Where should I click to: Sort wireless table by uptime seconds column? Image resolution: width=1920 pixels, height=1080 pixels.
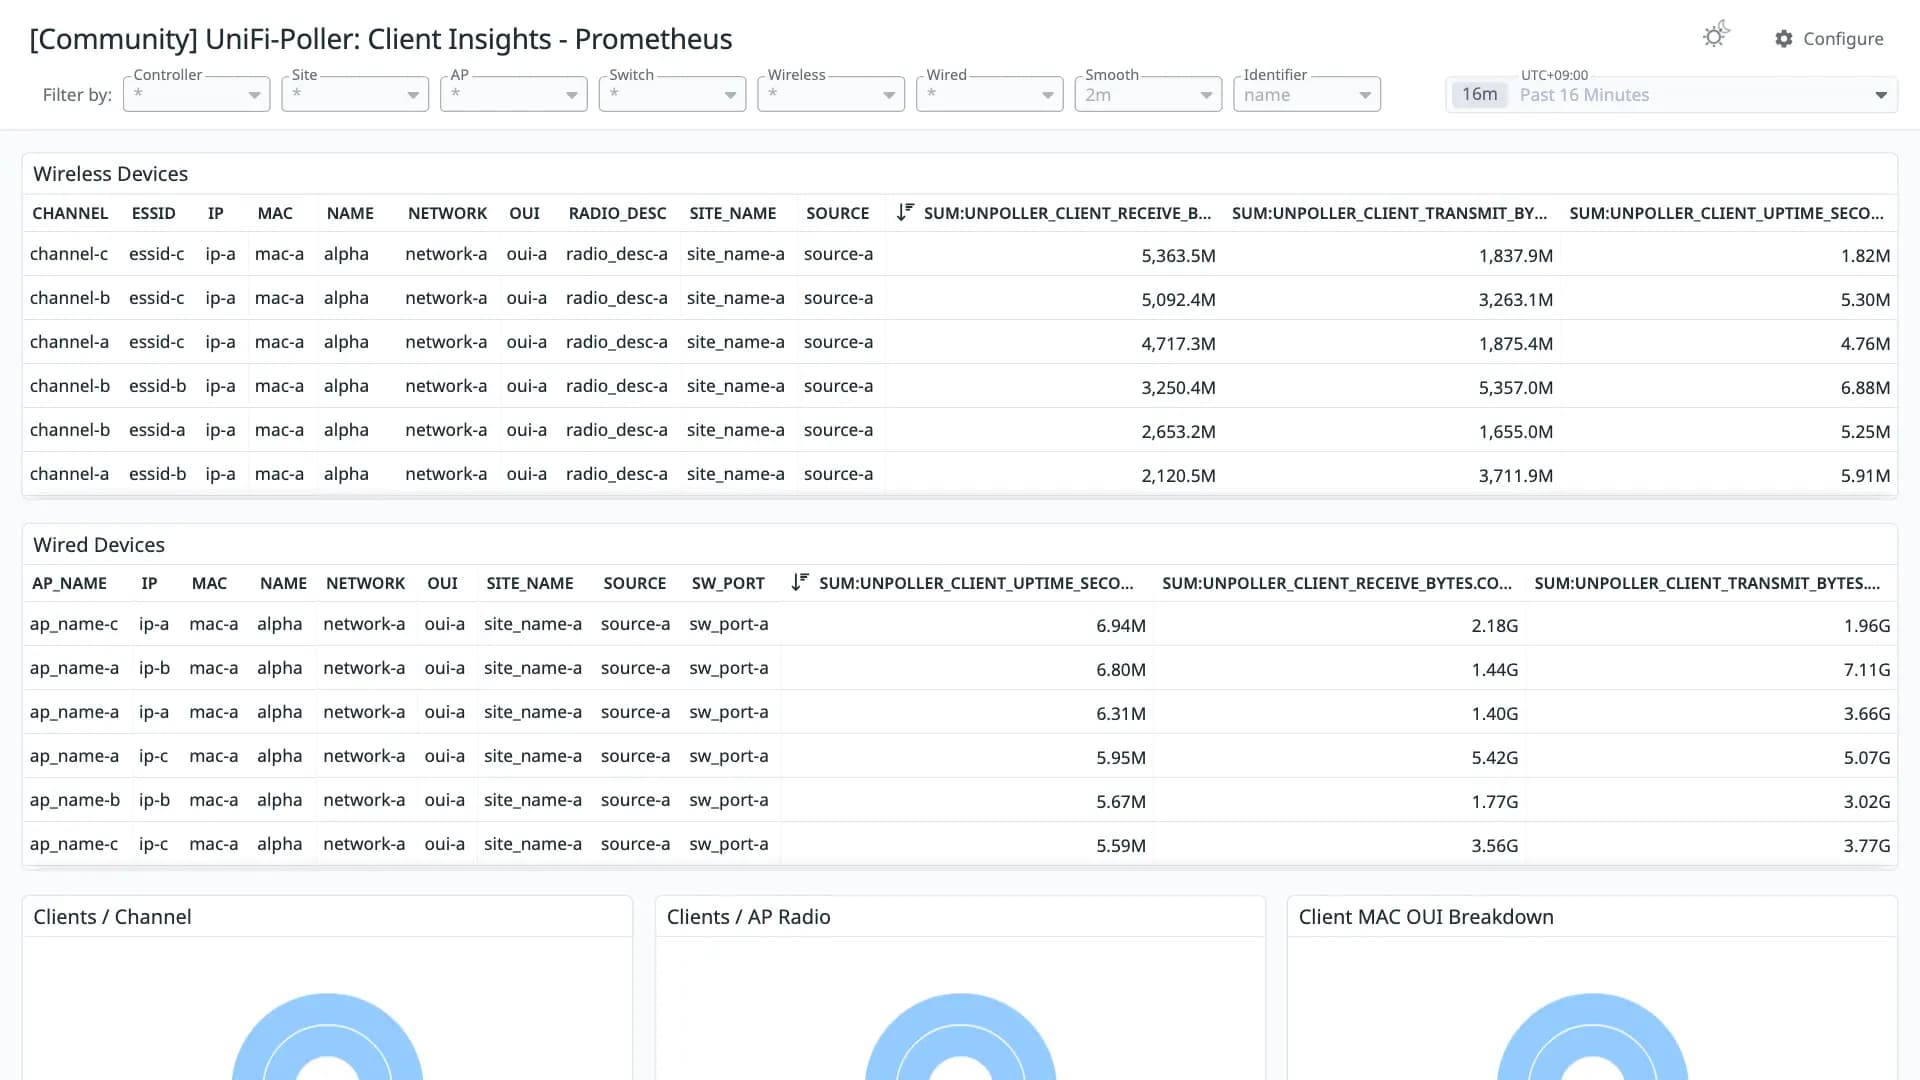(1726, 213)
